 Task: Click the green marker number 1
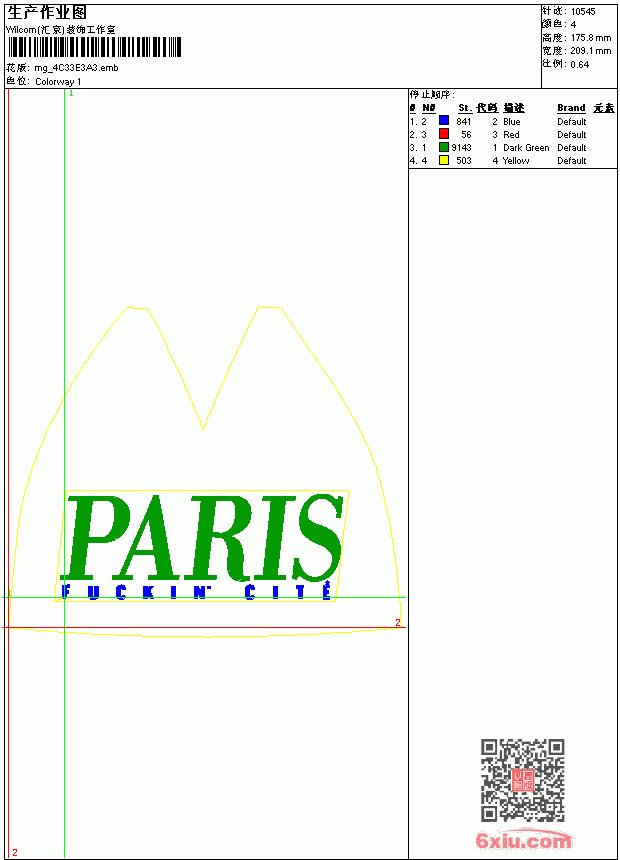[x=71, y=93]
